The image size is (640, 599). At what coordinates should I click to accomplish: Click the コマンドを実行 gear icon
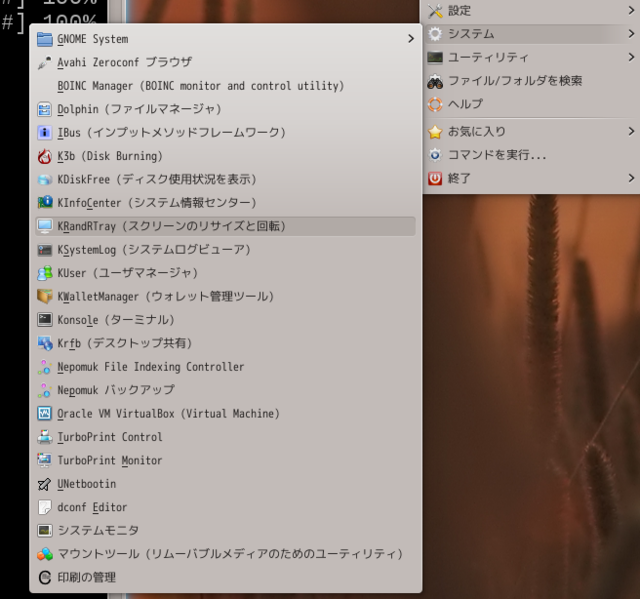coord(435,155)
